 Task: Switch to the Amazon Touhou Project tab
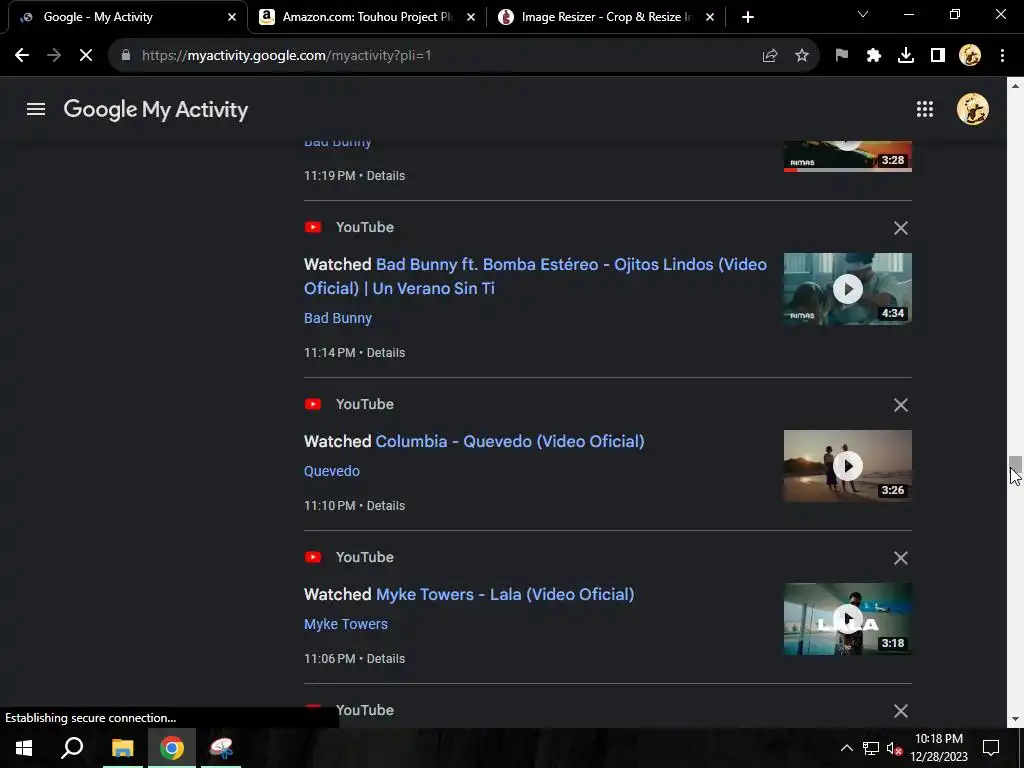[x=367, y=17]
